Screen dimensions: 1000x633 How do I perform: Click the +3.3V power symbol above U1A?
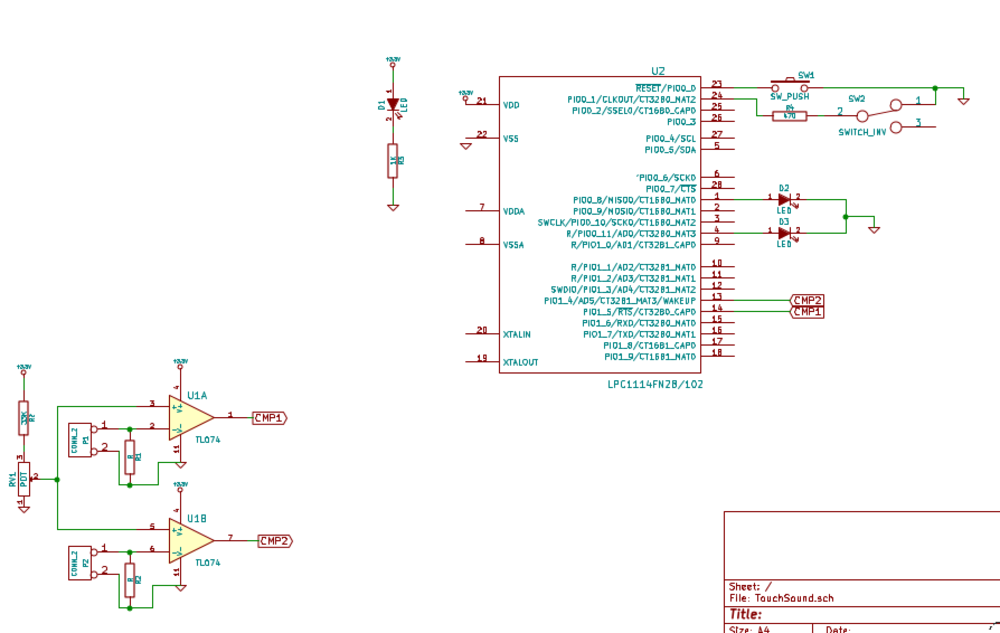pos(180,363)
